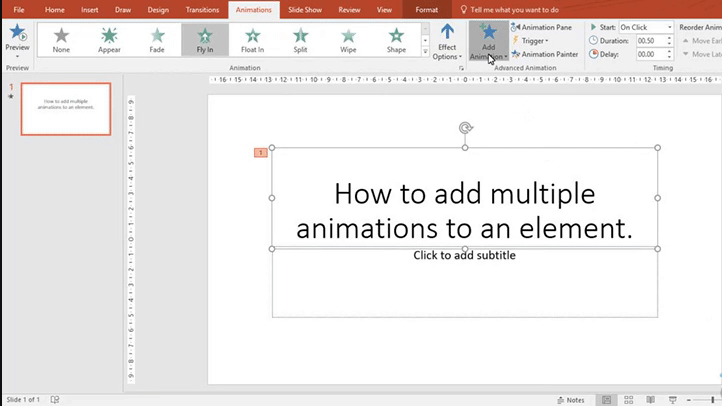Choose the Float In animation

252,40
